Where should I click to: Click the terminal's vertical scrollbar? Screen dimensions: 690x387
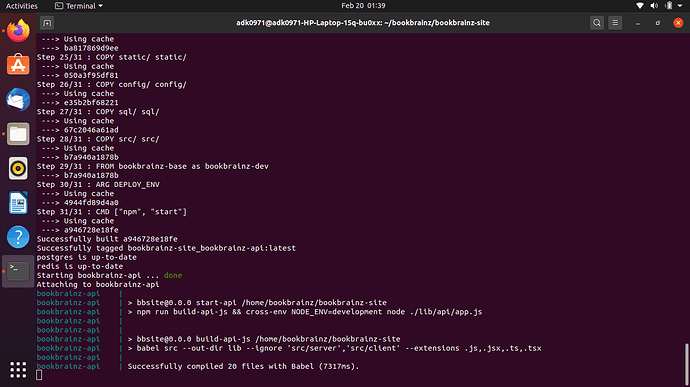pos(686,361)
